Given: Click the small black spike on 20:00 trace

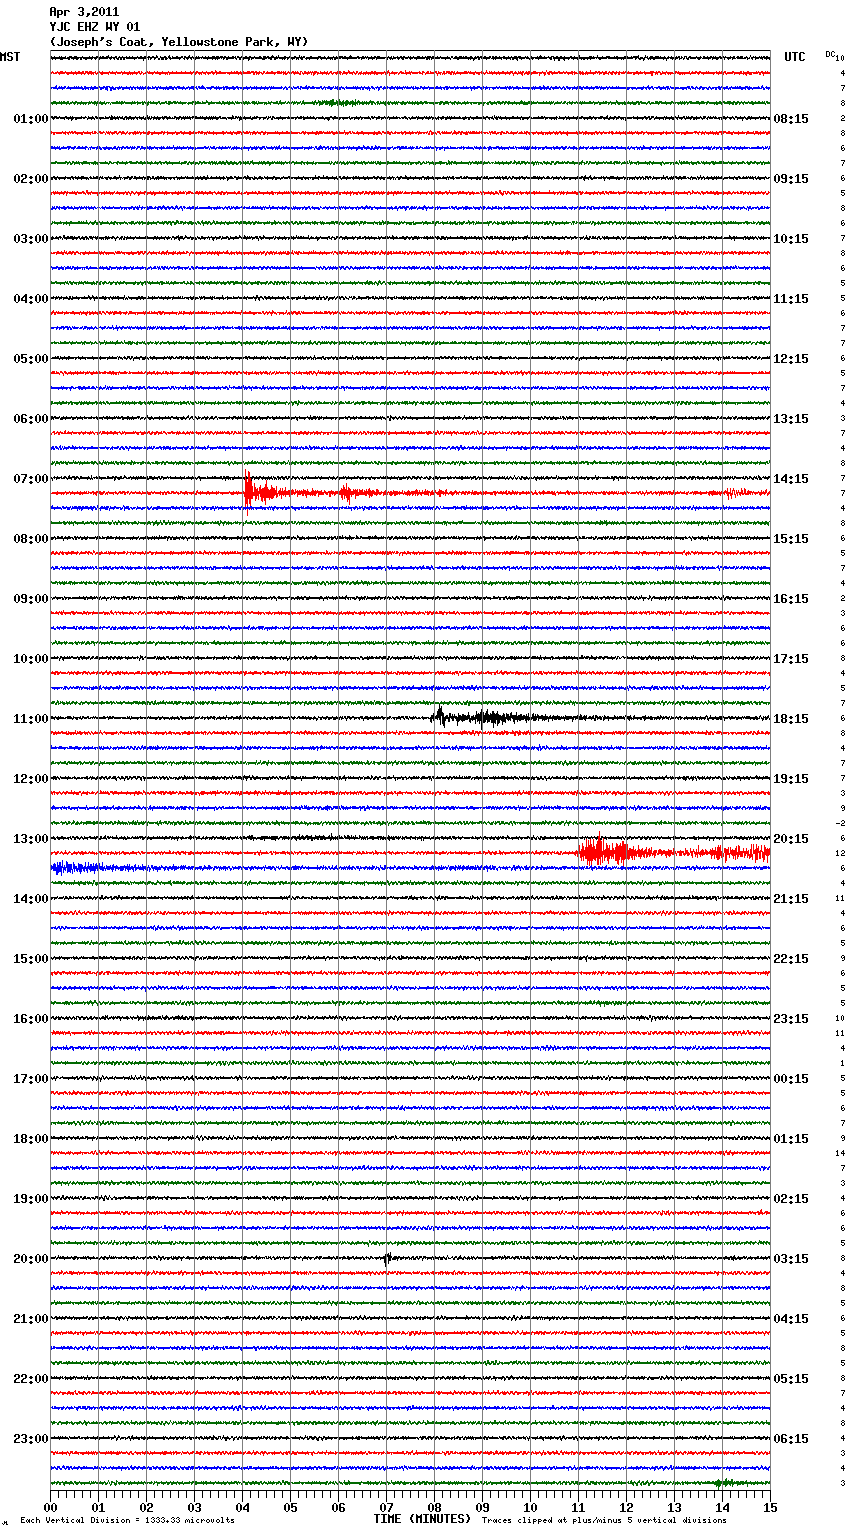Looking at the screenshot, I should [387, 1259].
